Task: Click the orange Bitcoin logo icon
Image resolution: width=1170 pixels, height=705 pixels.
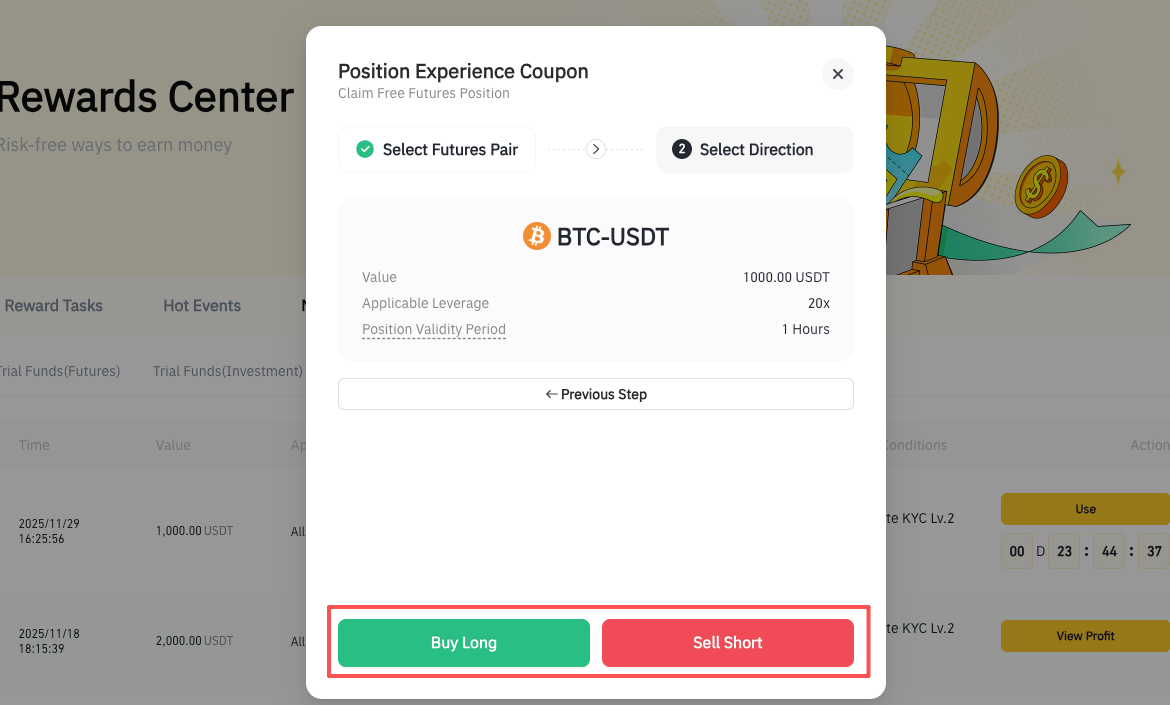Action: click(536, 236)
